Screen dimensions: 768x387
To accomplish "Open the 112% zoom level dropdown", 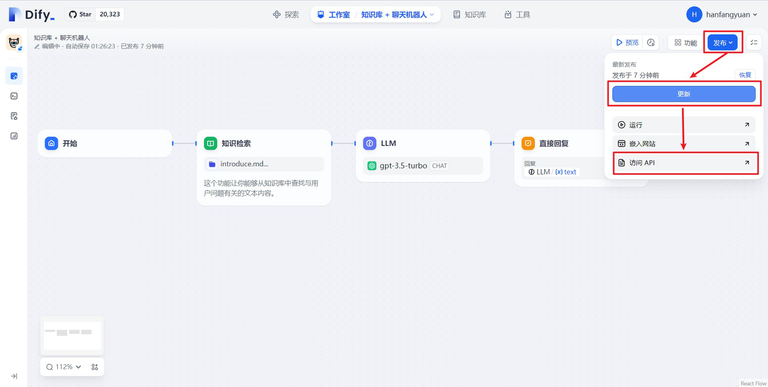I will click(64, 366).
